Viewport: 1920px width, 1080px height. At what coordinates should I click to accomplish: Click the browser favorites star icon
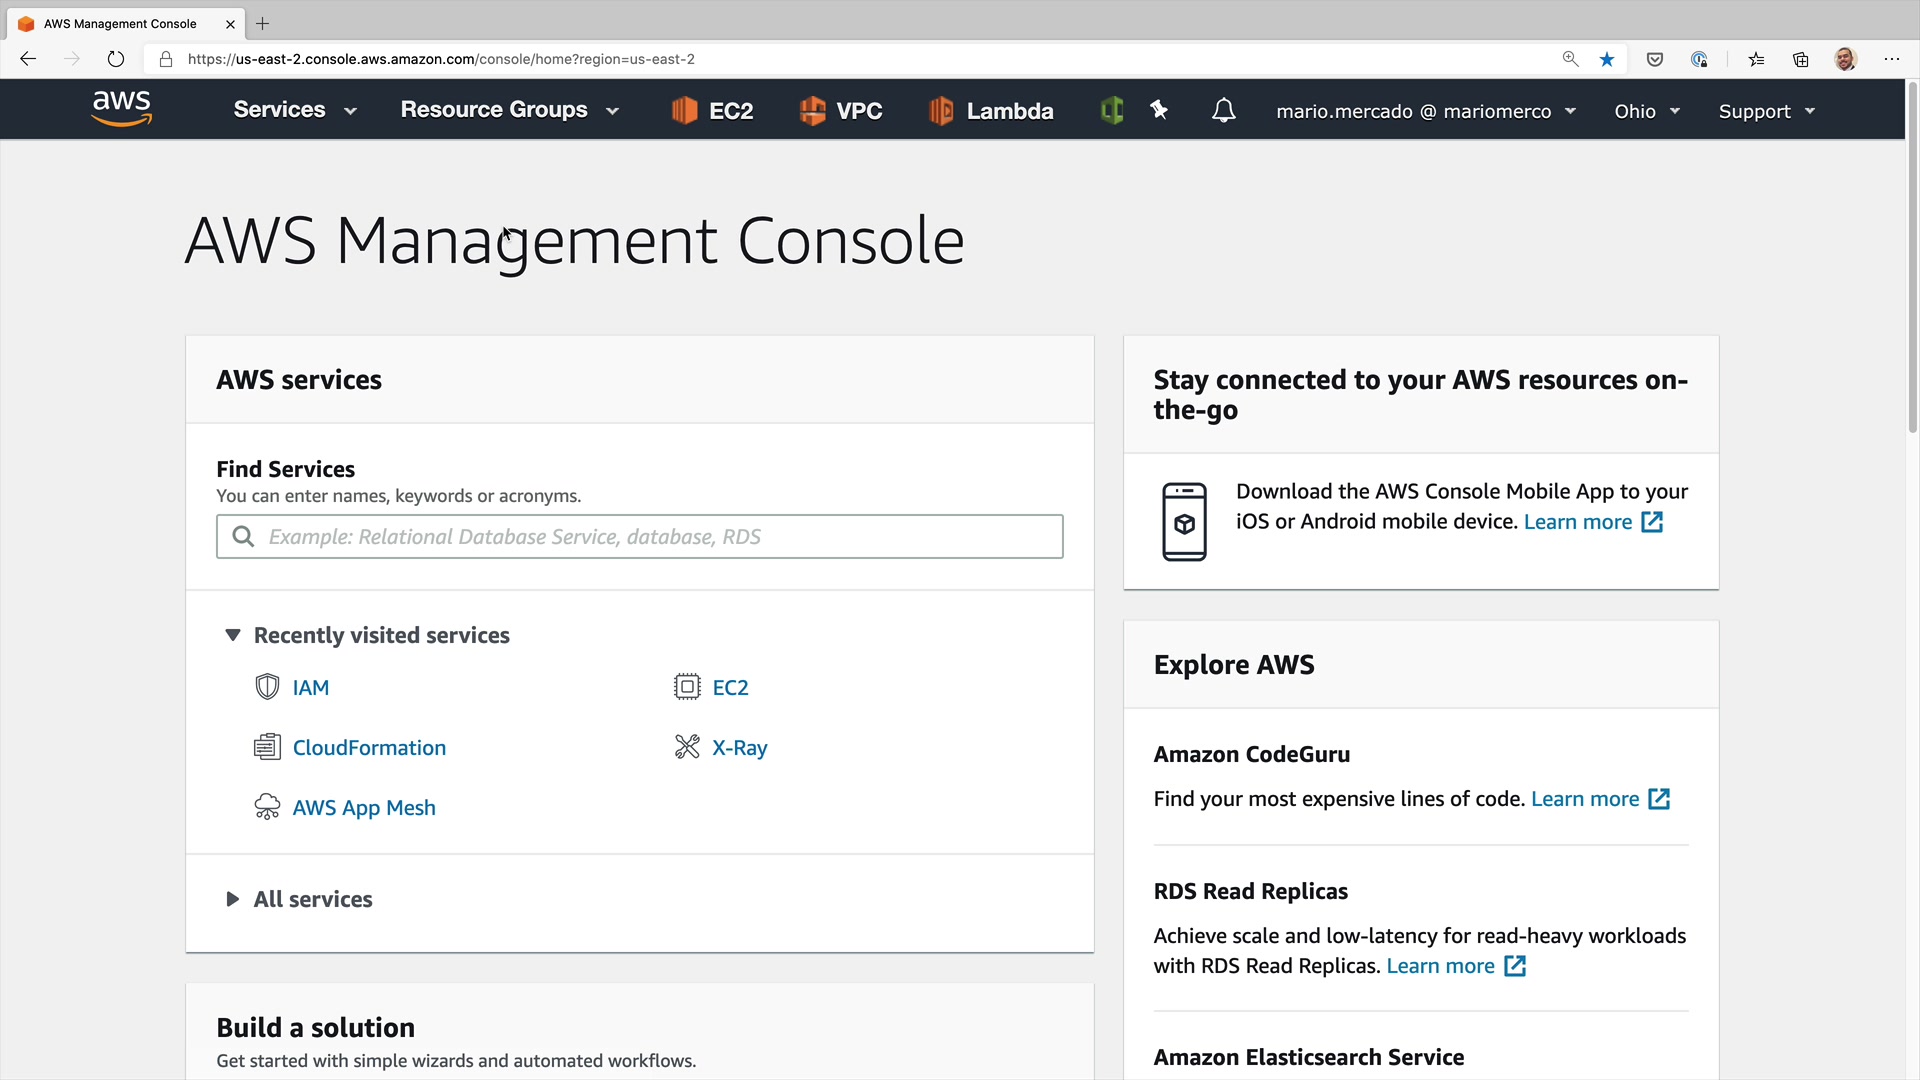pos(1607,59)
